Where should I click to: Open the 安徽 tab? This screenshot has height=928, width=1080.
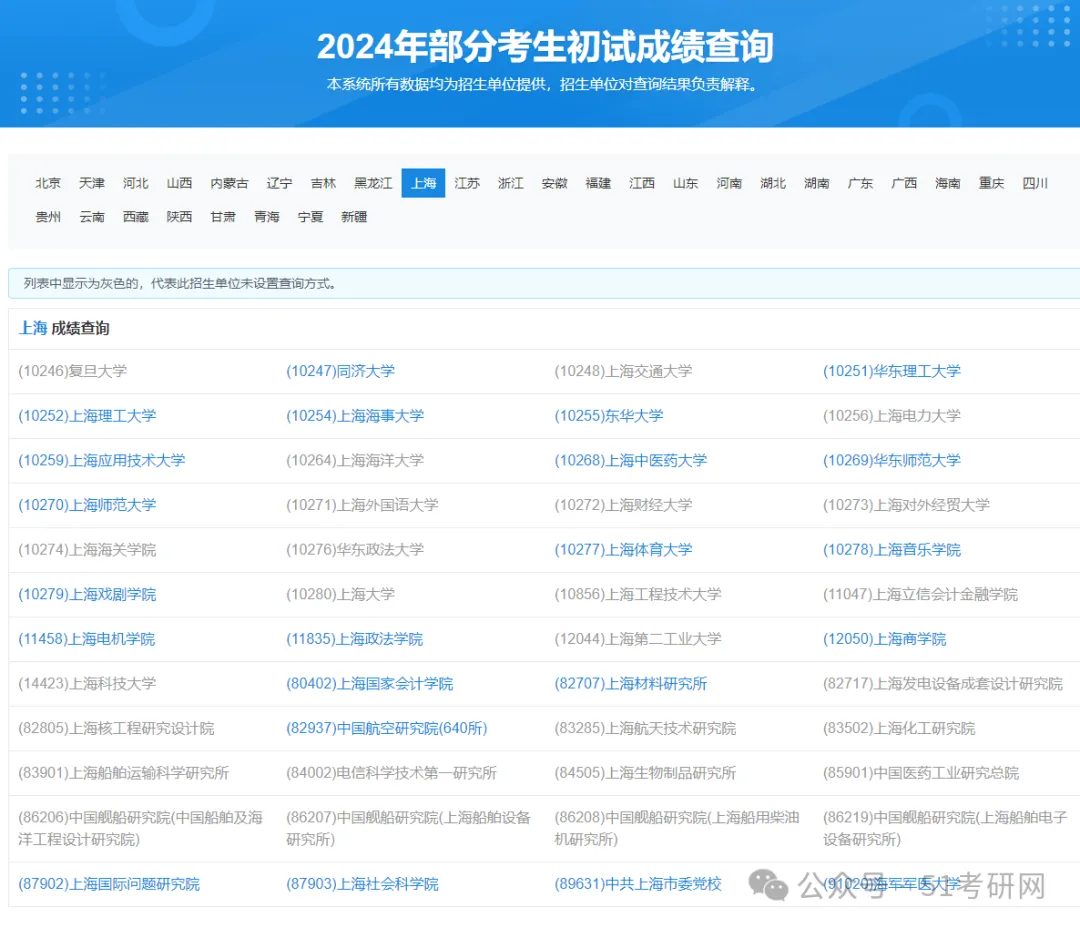coord(554,183)
